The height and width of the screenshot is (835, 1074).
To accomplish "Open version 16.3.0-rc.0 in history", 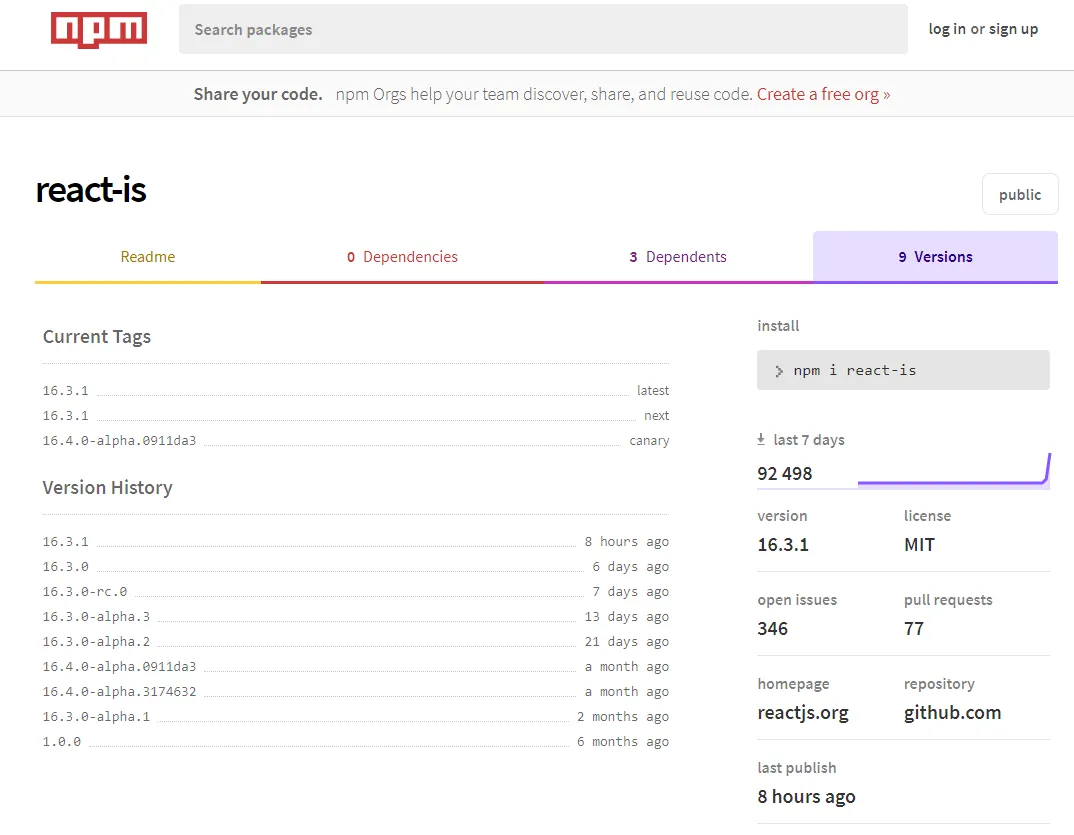I will 85,592.
